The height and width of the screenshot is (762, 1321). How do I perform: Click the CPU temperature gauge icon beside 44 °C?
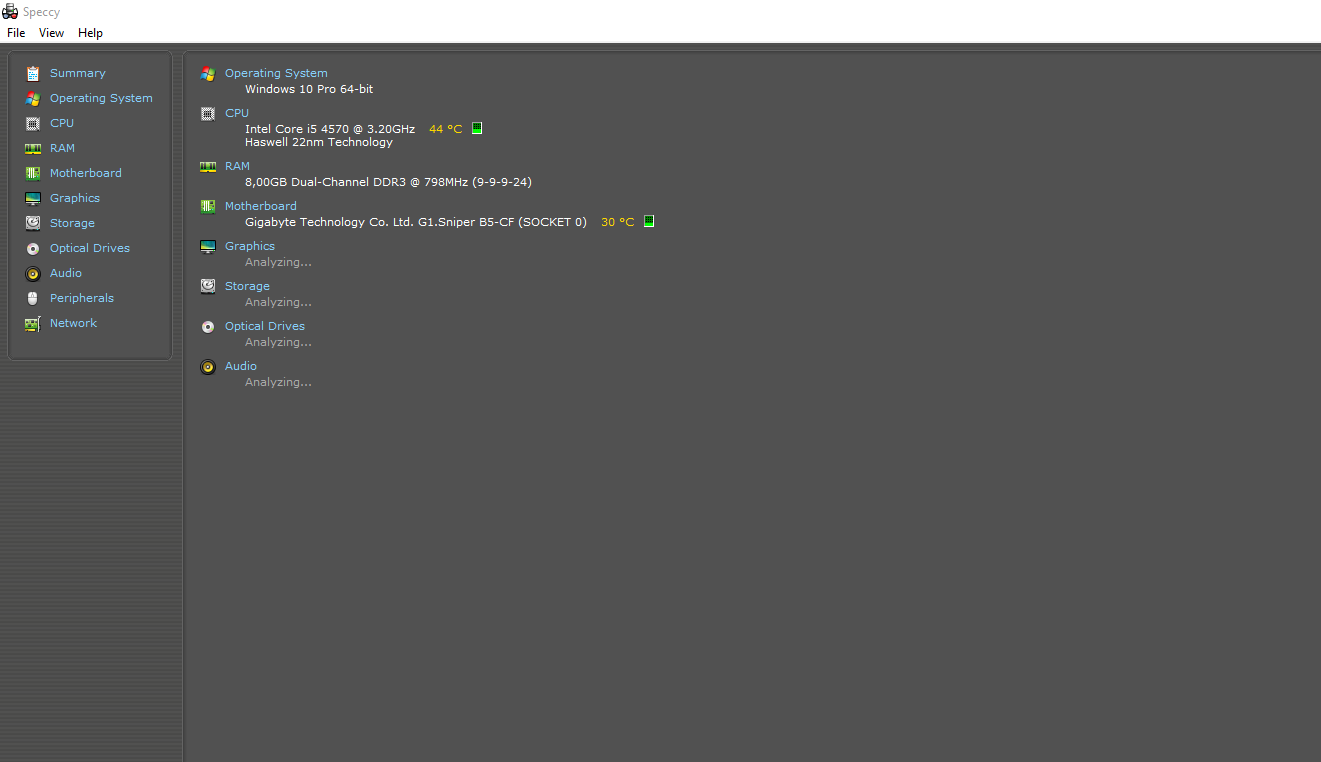coord(477,129)
